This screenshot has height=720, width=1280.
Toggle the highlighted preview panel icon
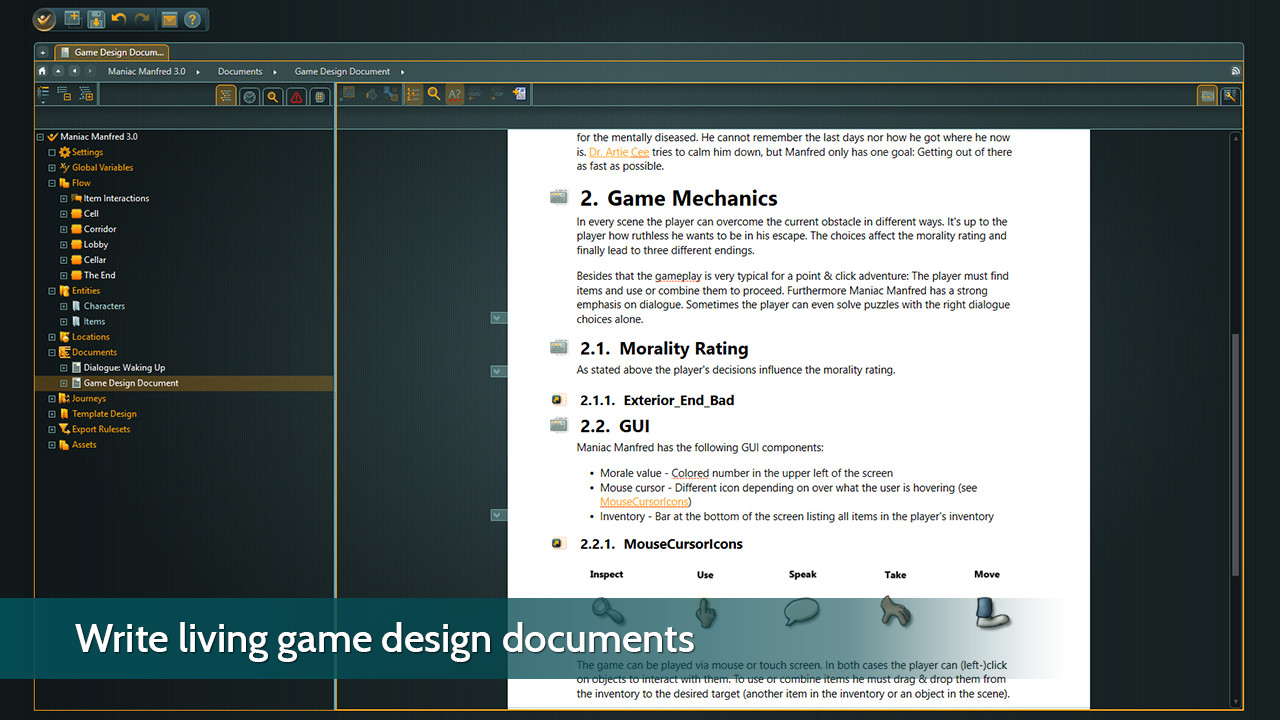point(1208,95)
